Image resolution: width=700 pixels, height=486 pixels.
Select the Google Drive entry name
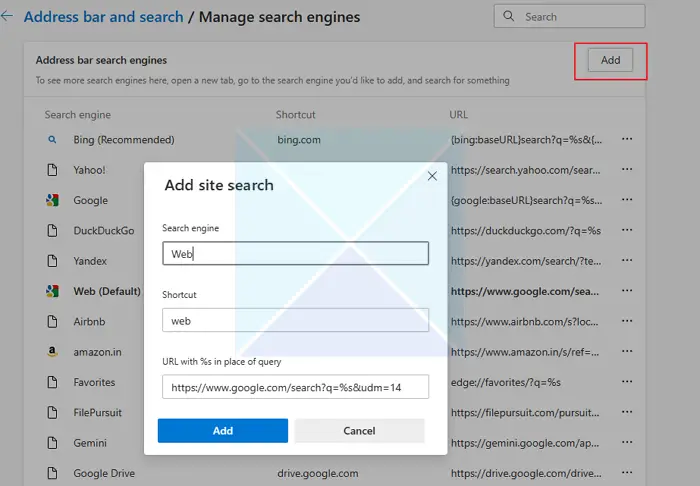tap(104, 473)
